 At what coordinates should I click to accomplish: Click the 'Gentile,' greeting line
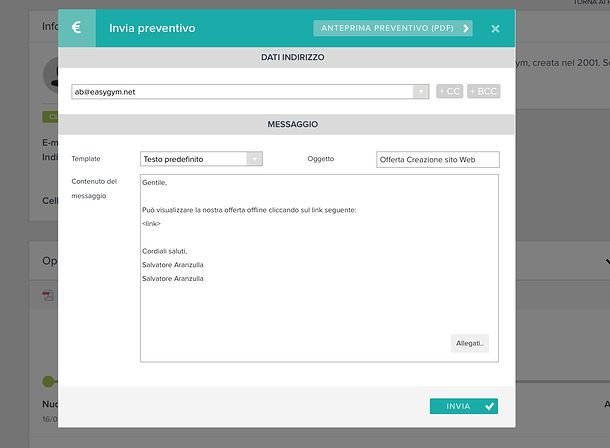tap(154, 182)
